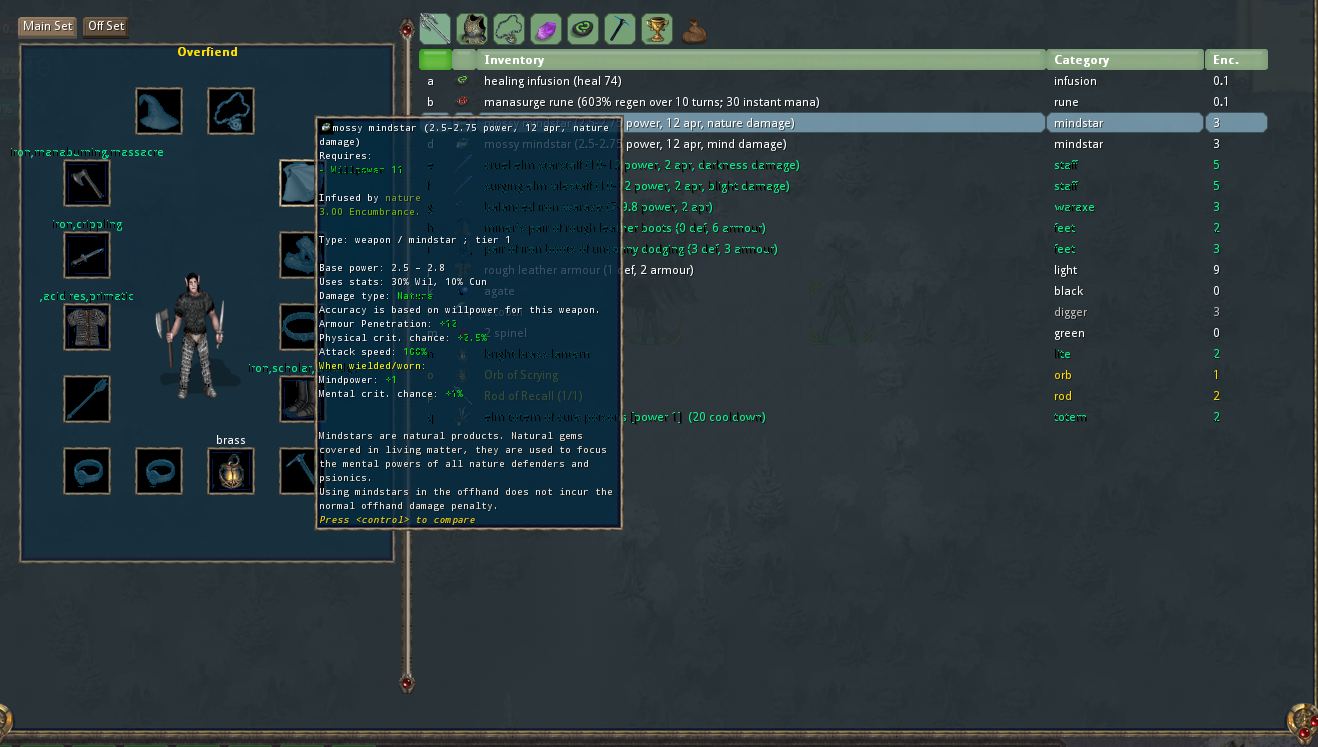The height and width of the screenshot is (747, 1318).
Task: Select the empty staff ammo slot
Action: click(87, 399)
